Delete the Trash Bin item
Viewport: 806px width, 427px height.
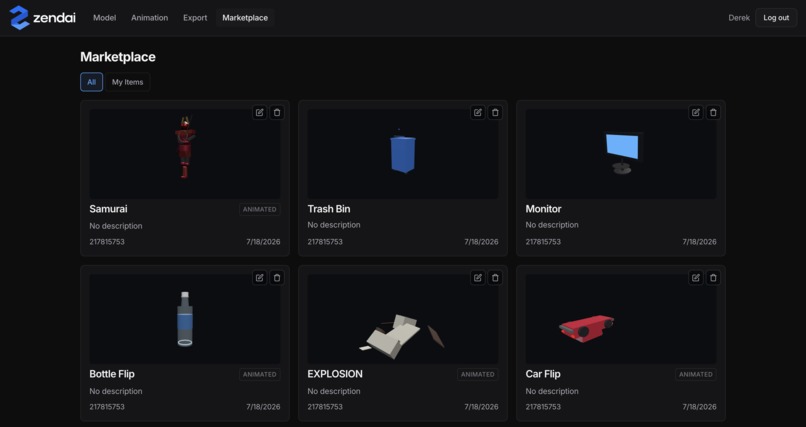(x=495, y=113)
